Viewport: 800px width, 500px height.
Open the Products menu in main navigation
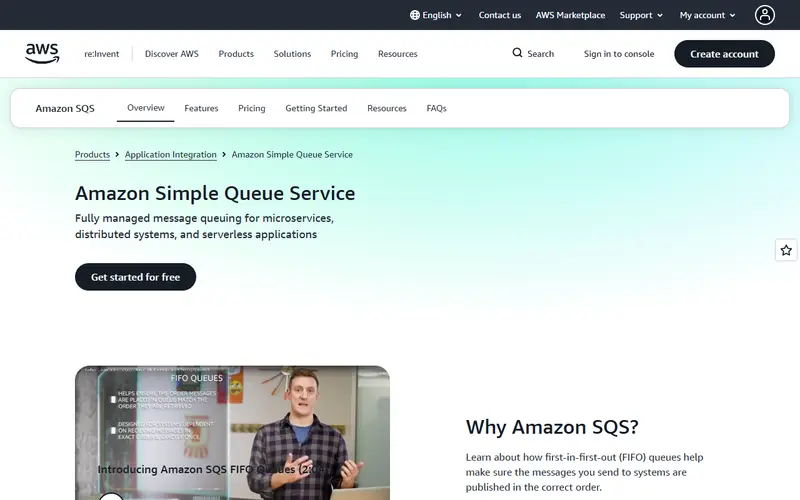[x=236, y=54]
